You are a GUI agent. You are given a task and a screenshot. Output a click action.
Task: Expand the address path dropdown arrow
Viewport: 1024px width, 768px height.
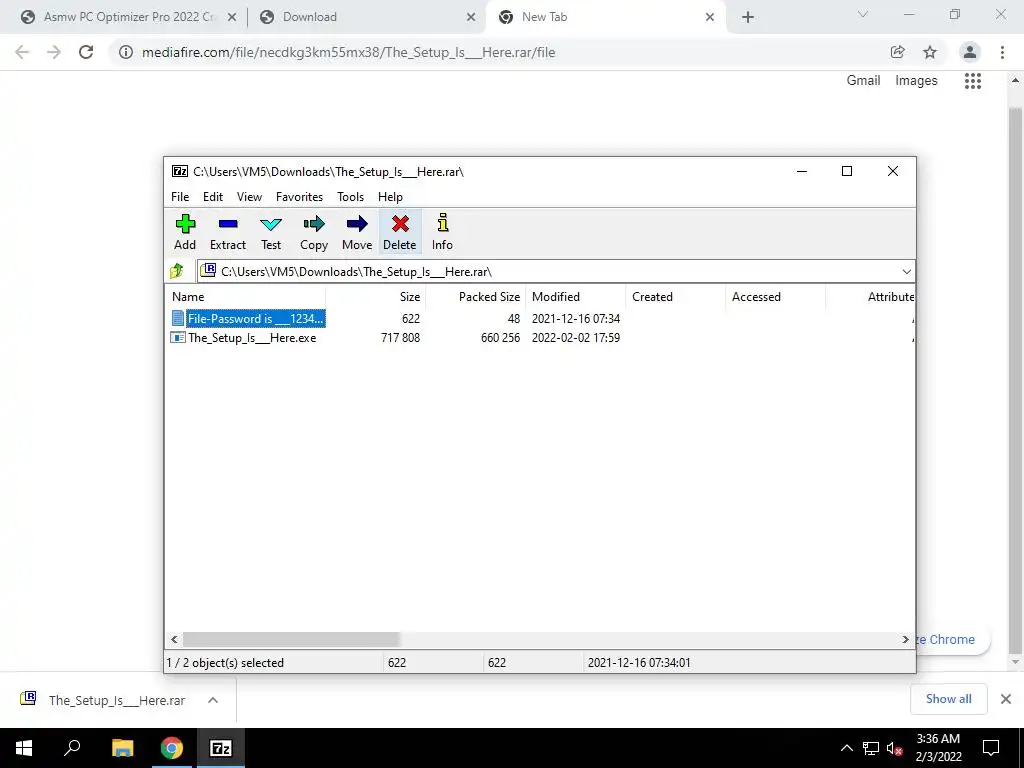pyautogui.click(x=906, y=272)
